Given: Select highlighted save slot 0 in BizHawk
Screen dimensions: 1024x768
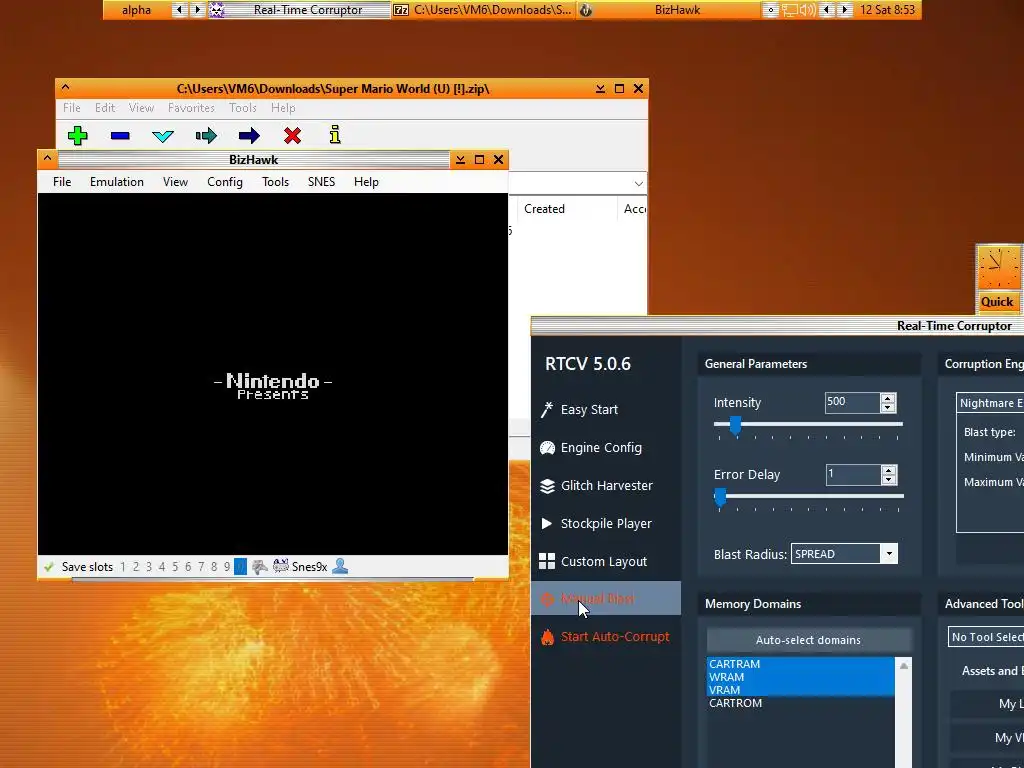Looking at the screenshot, I should click(240, 567).
